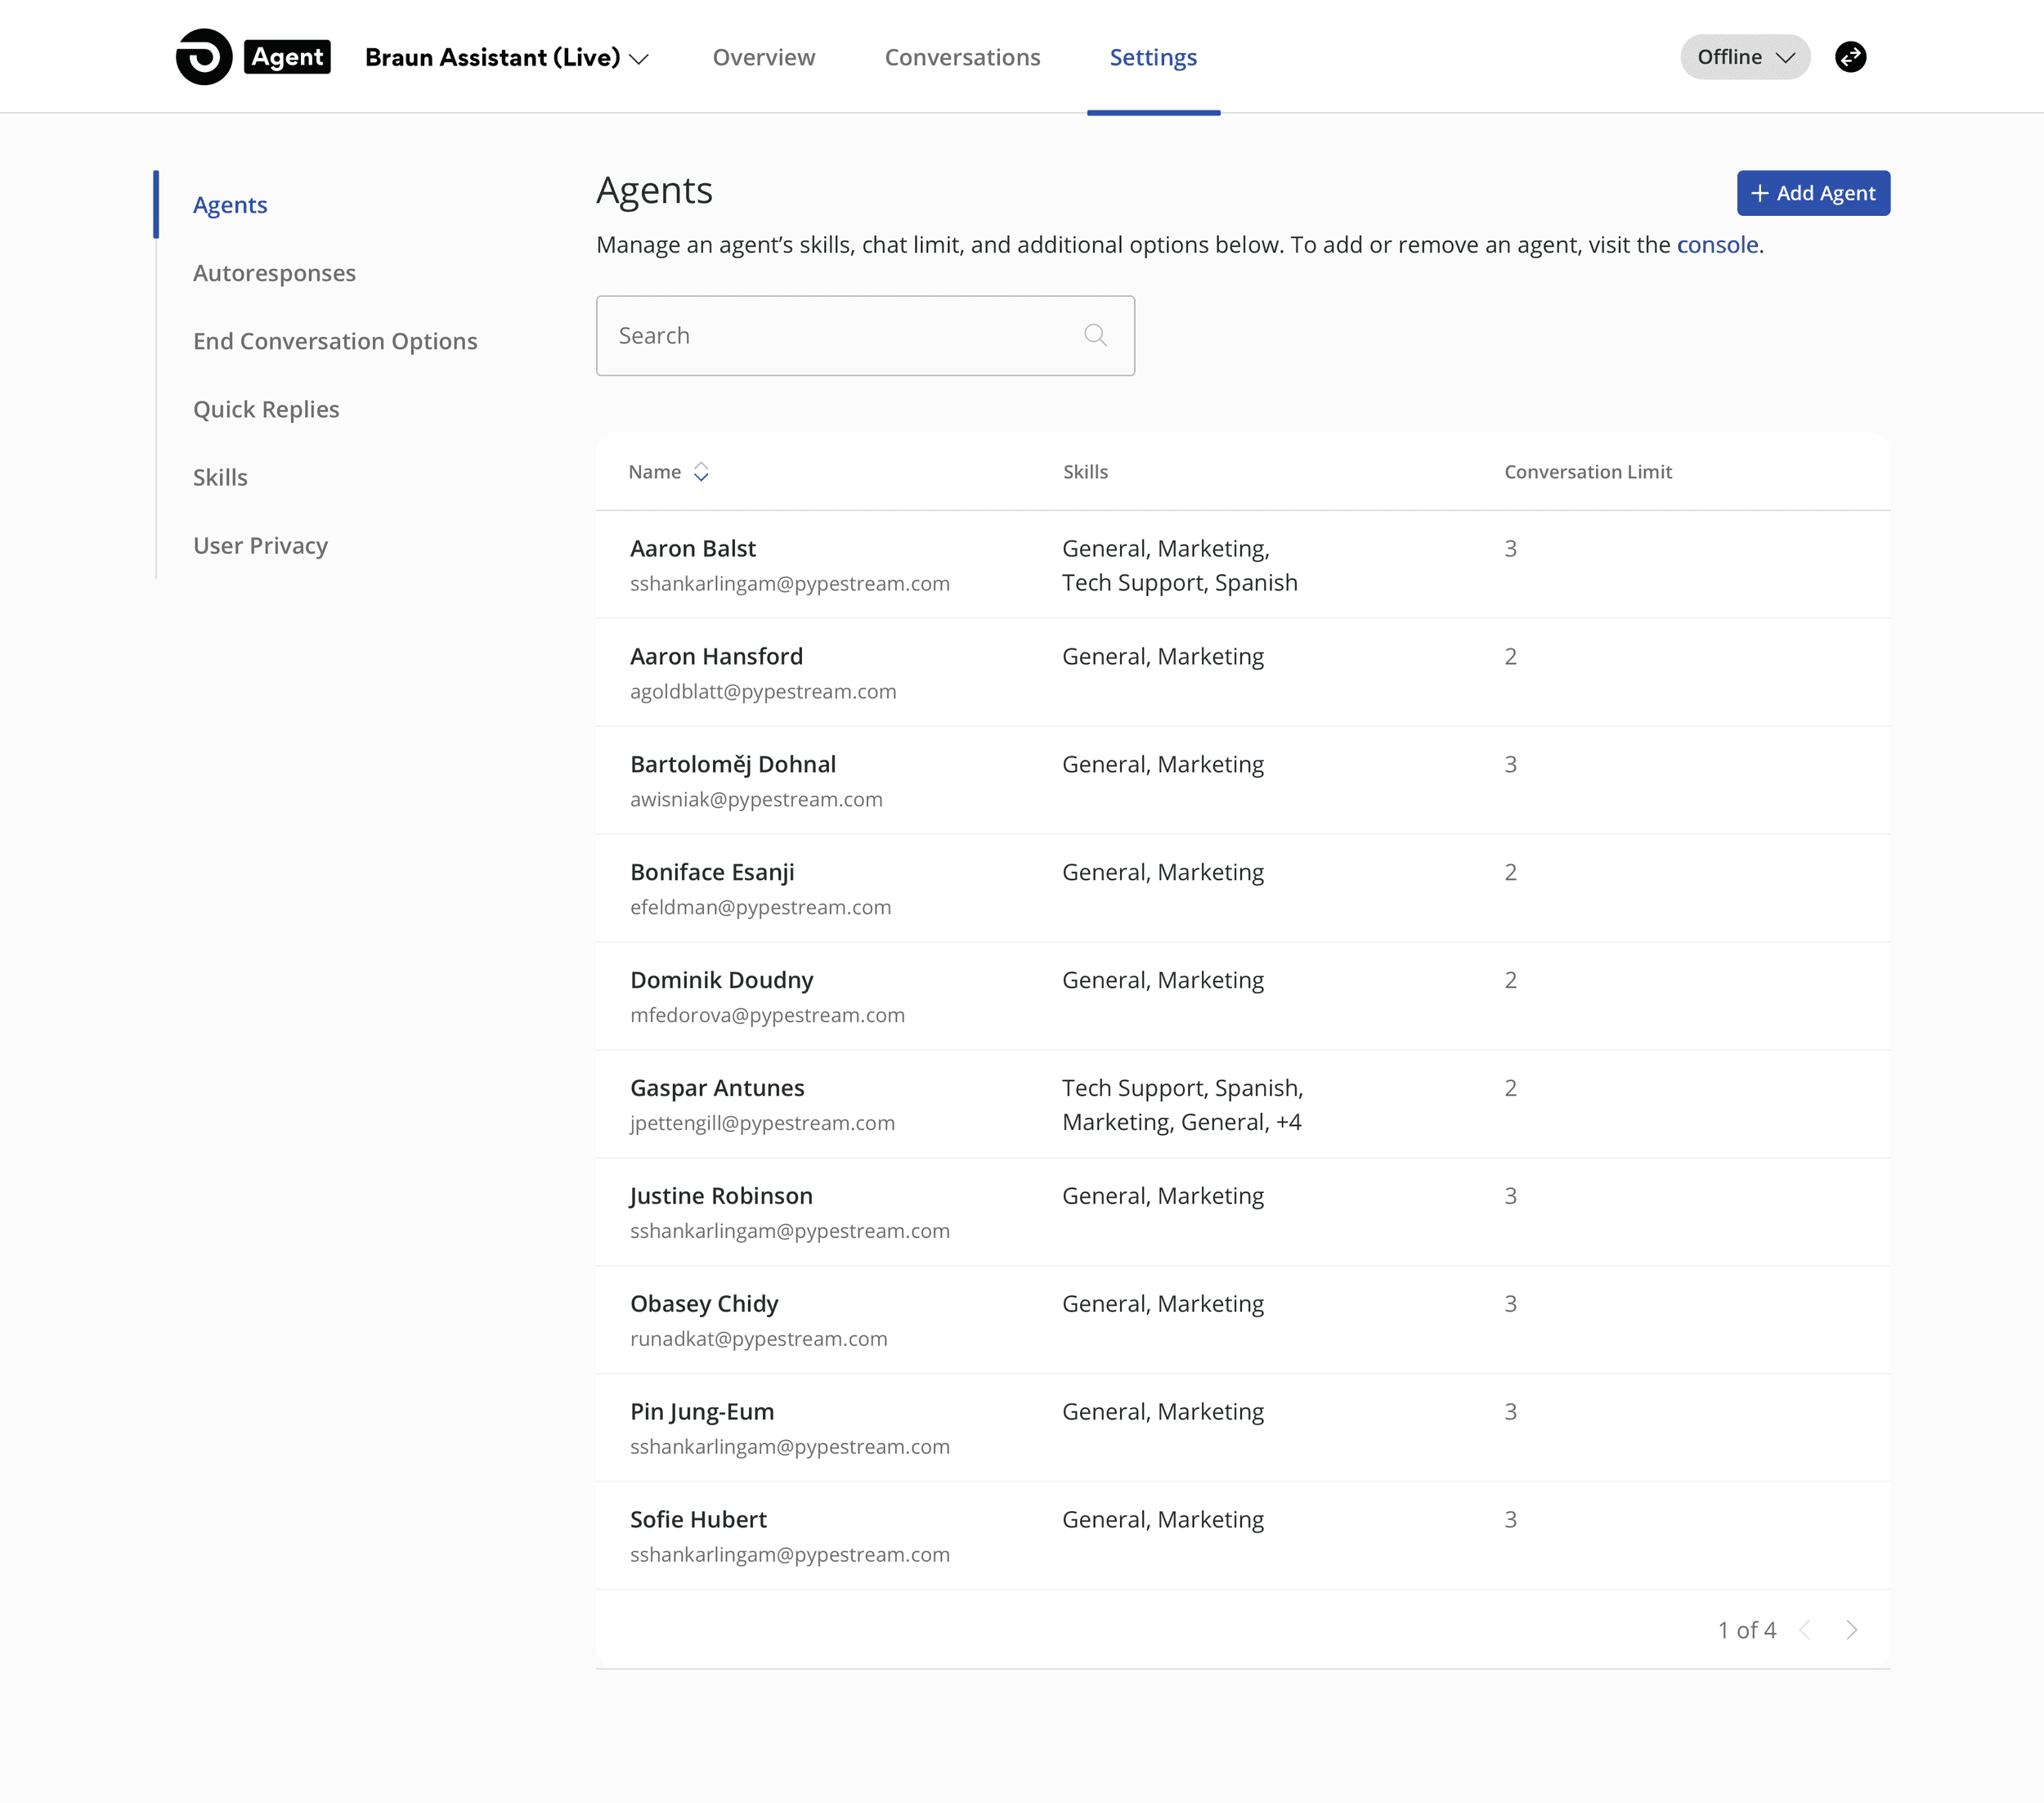
Task: Open End Conversation Options settings
Action: tap(335, 341)
